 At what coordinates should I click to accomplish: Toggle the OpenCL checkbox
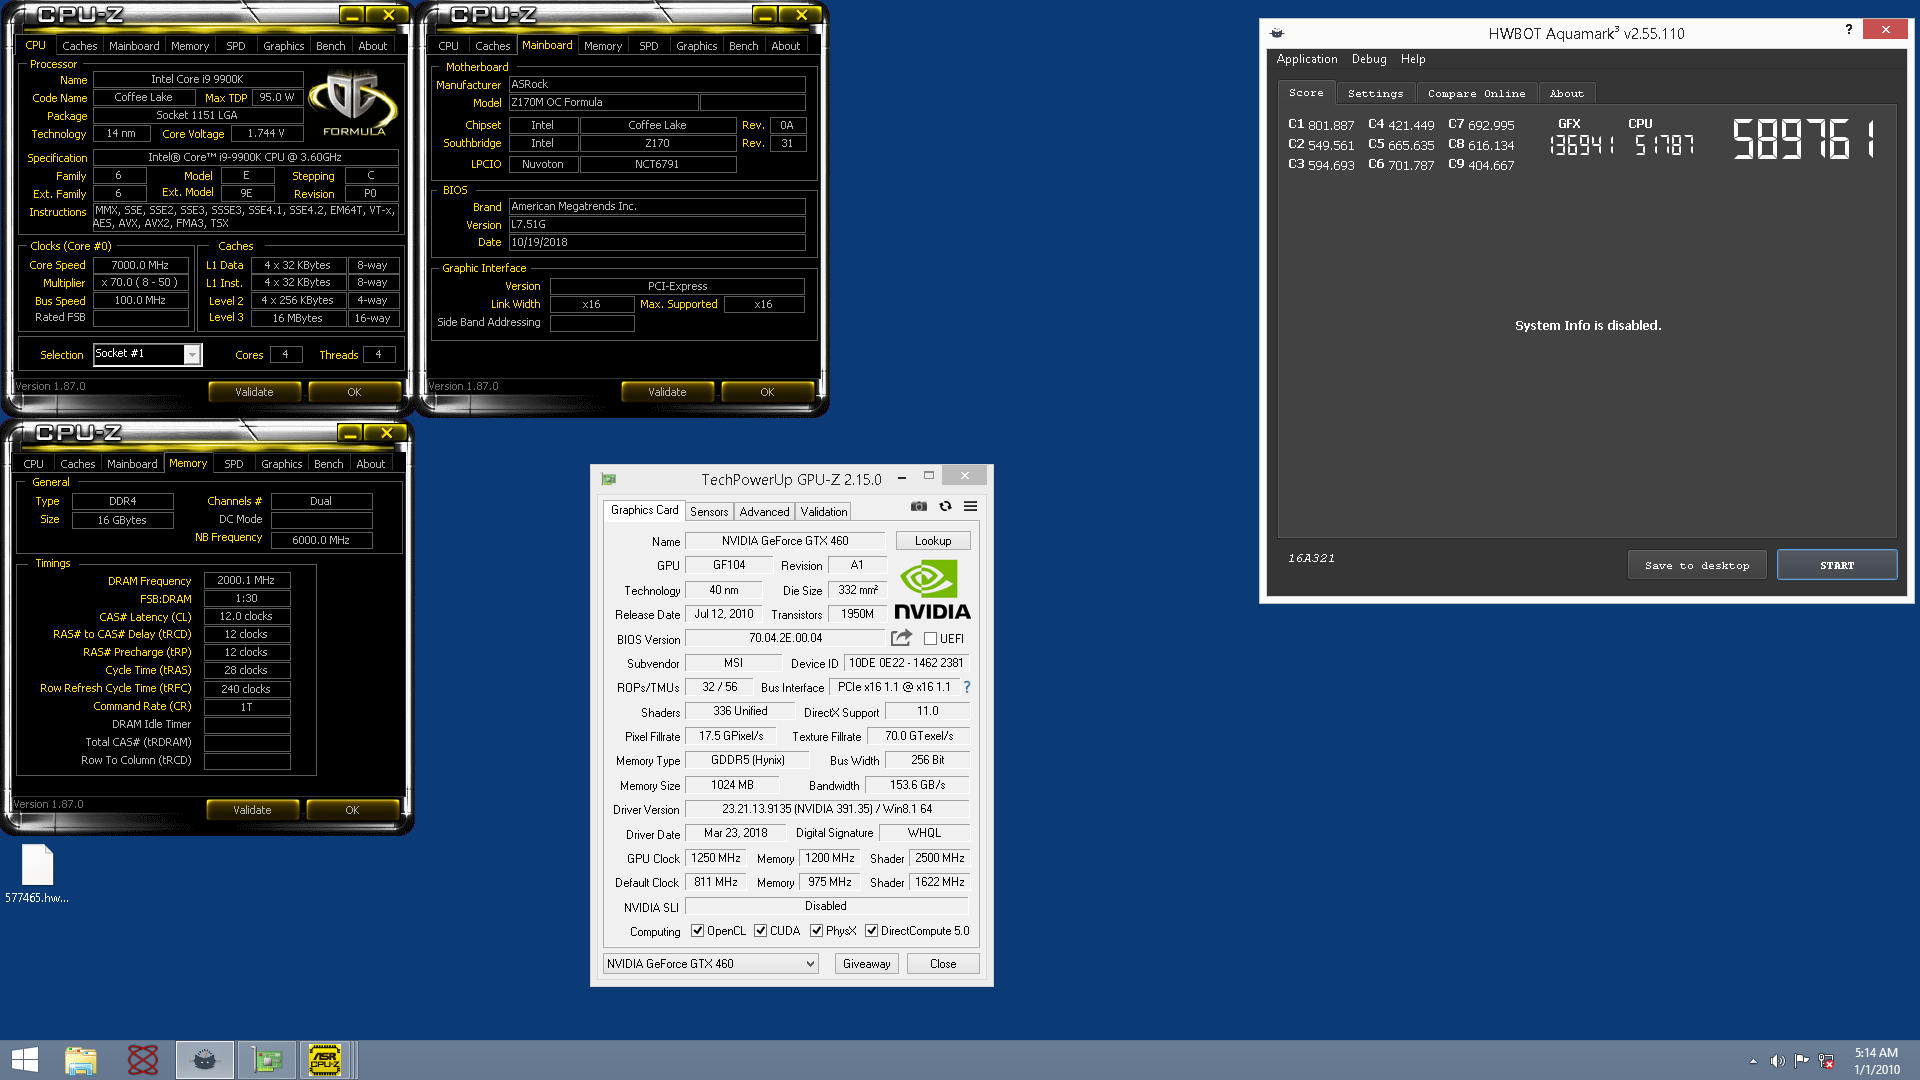(697, 931)
